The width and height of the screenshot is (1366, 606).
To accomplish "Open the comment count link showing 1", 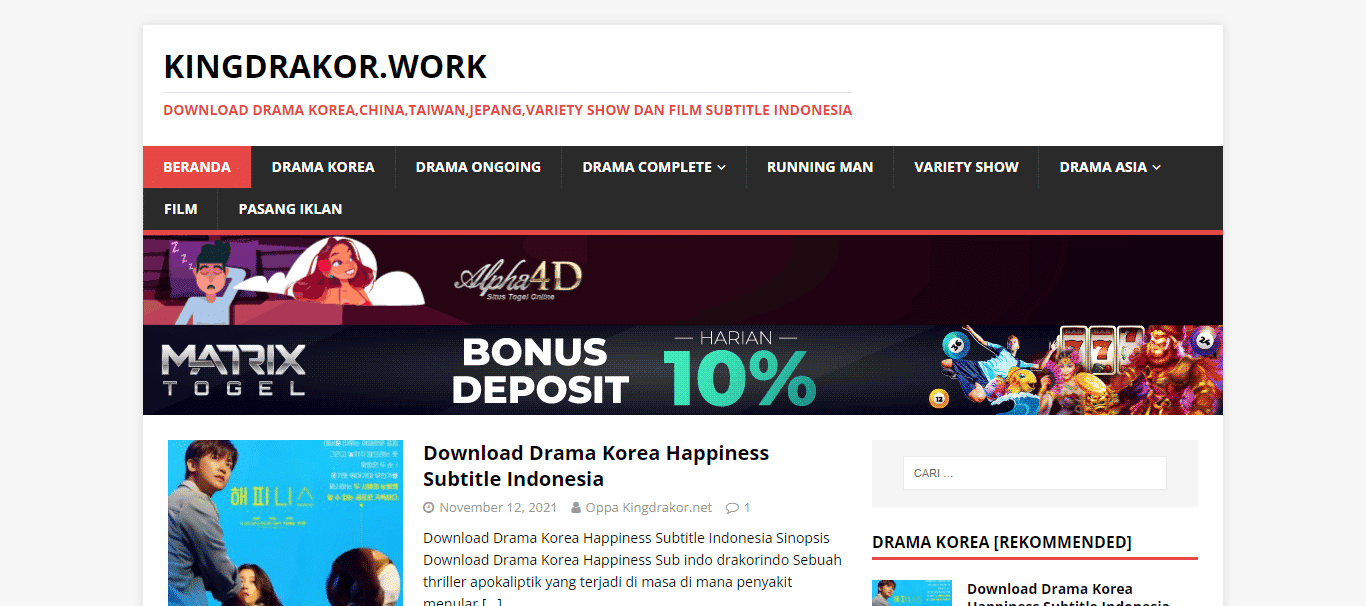I will pos(747,508).
